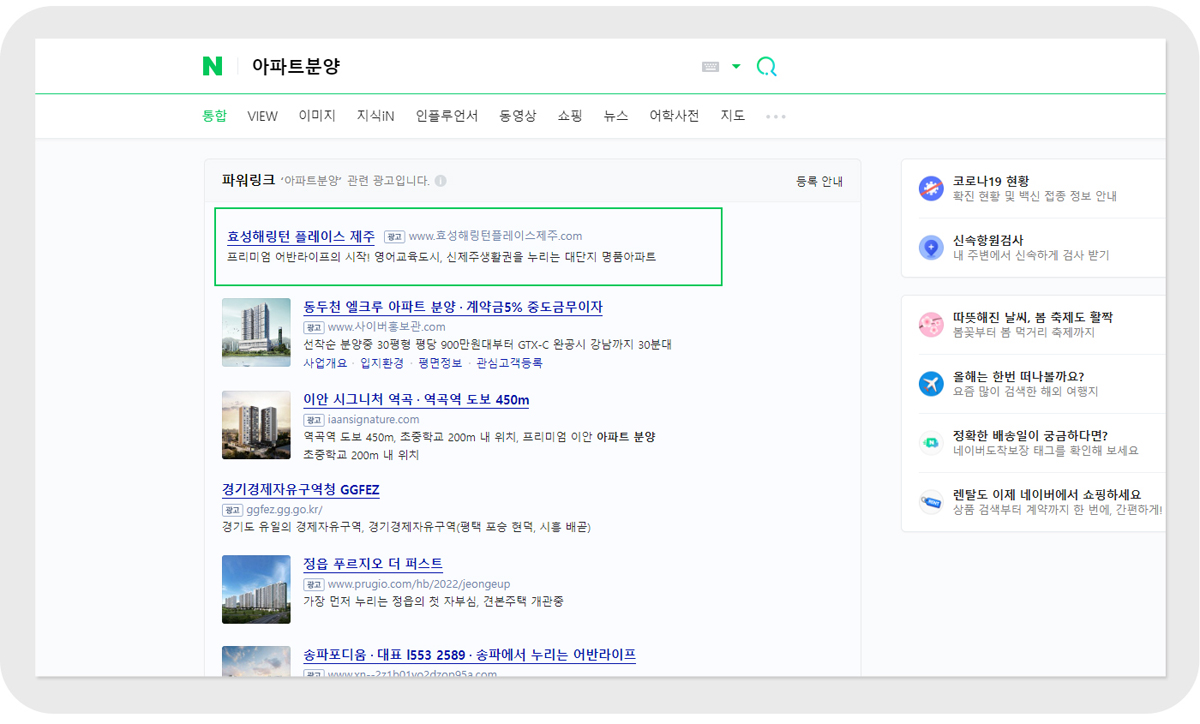Visit the ggfez.gg.go.kr URL
This screenshot has width=1200, height=724.
(285, 510)
